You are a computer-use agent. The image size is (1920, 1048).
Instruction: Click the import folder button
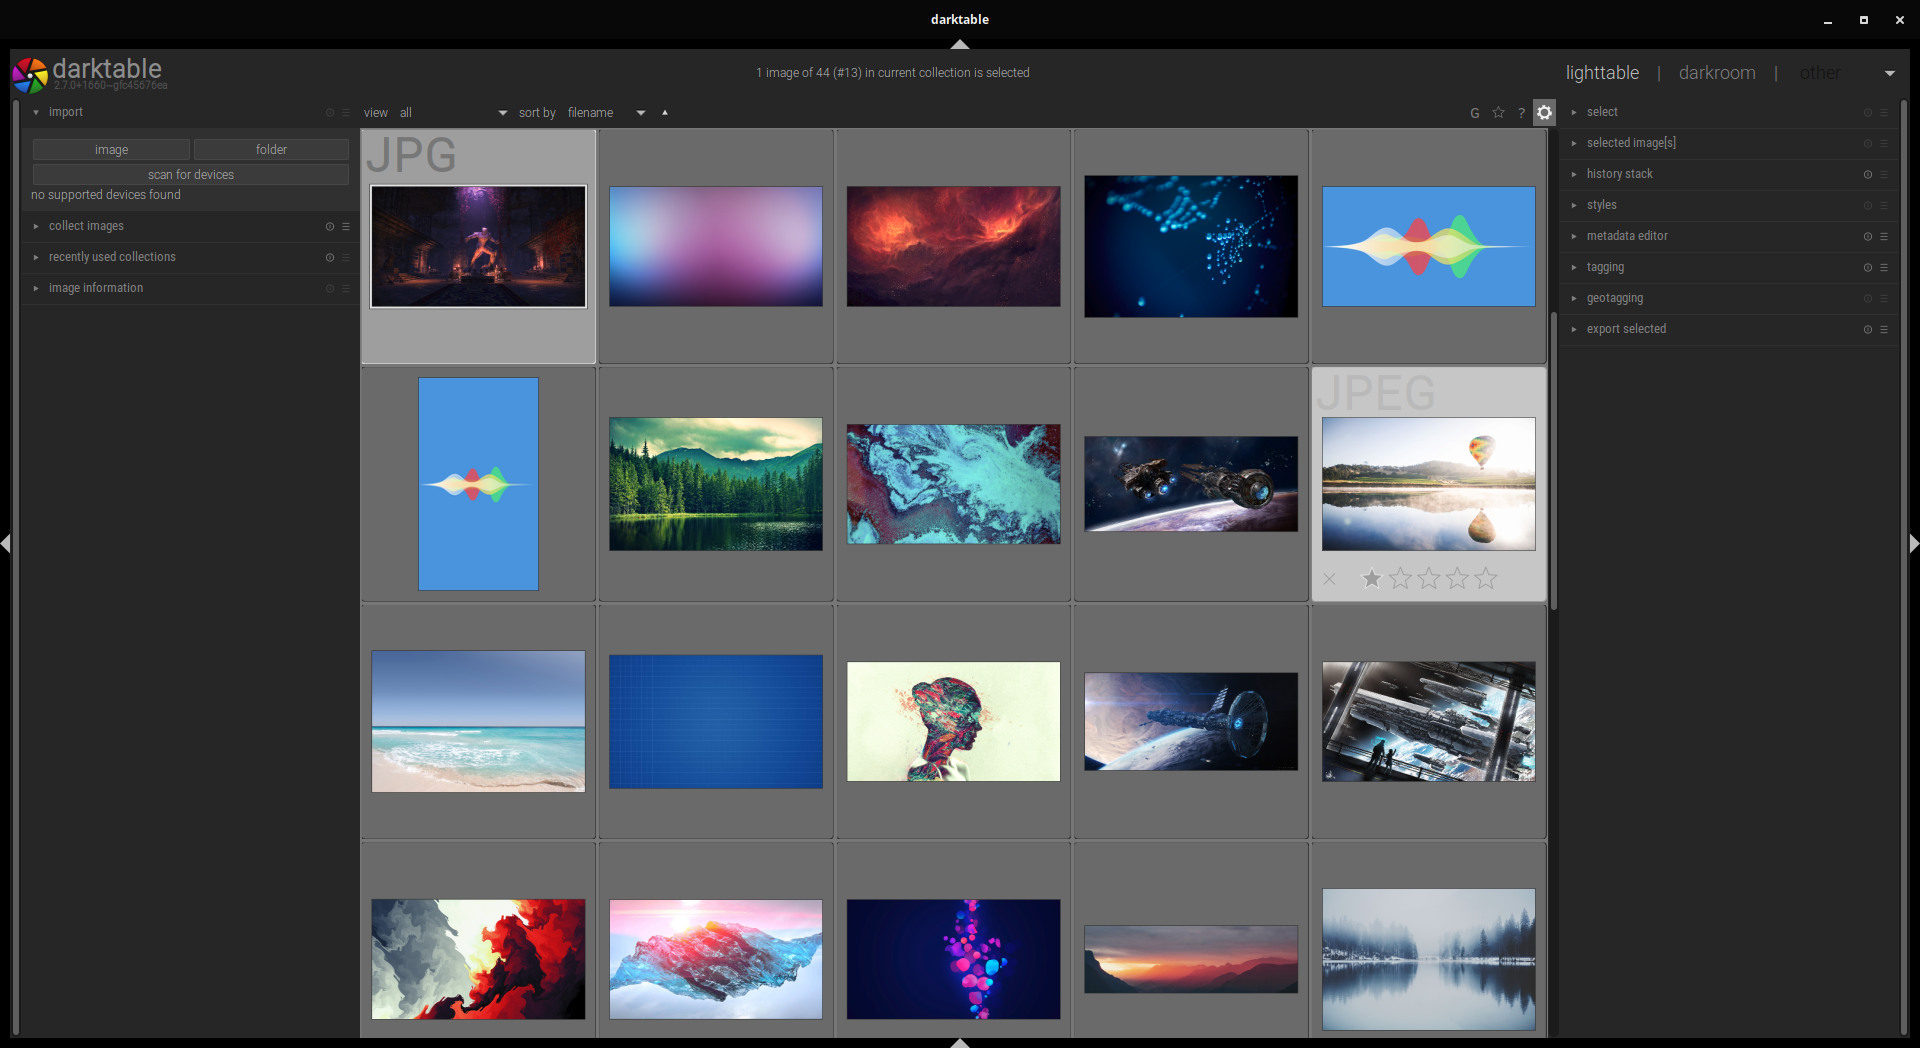point(271,150)
